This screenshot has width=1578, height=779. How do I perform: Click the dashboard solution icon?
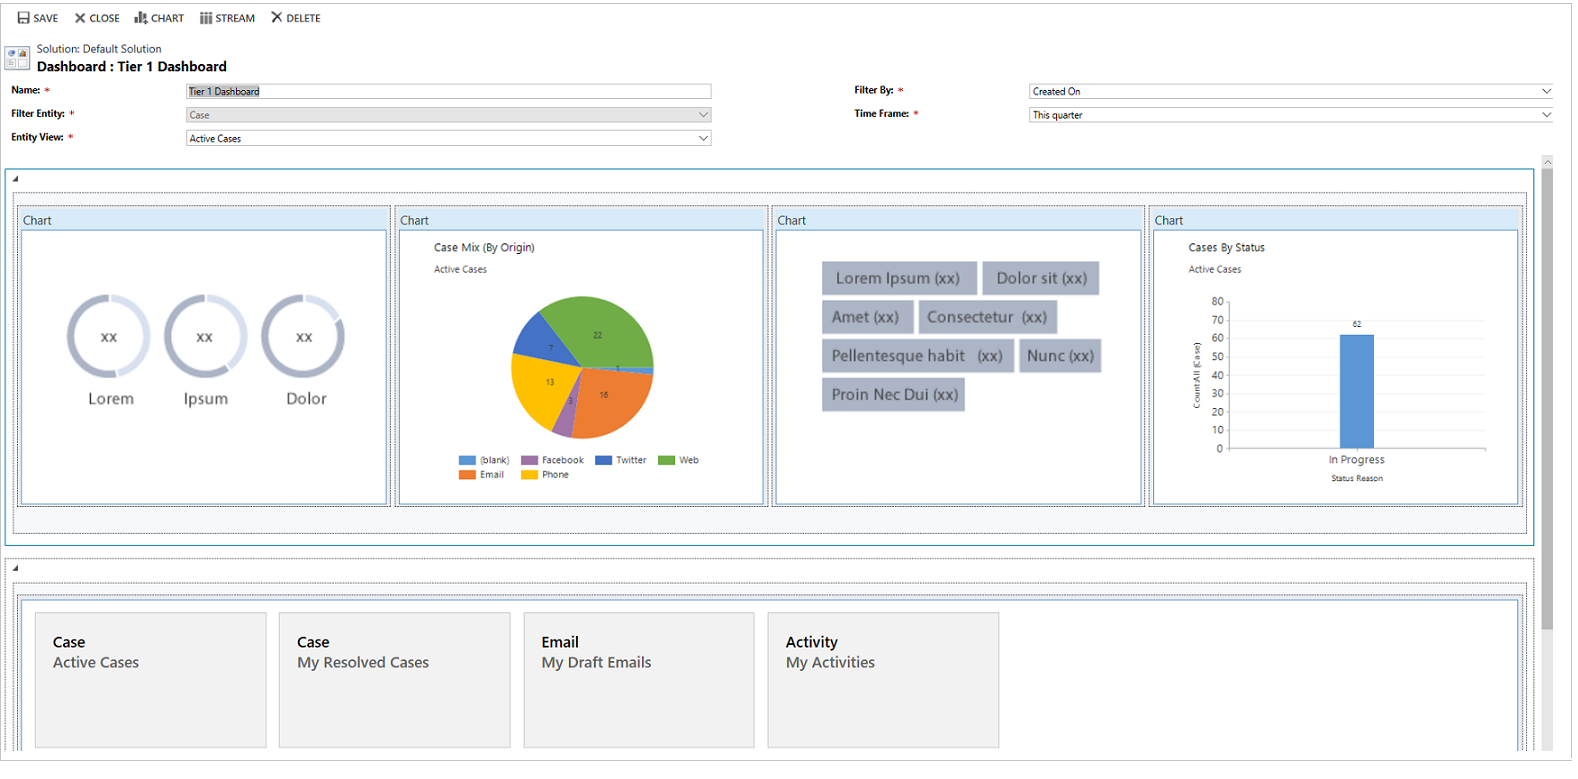point(17,58)
